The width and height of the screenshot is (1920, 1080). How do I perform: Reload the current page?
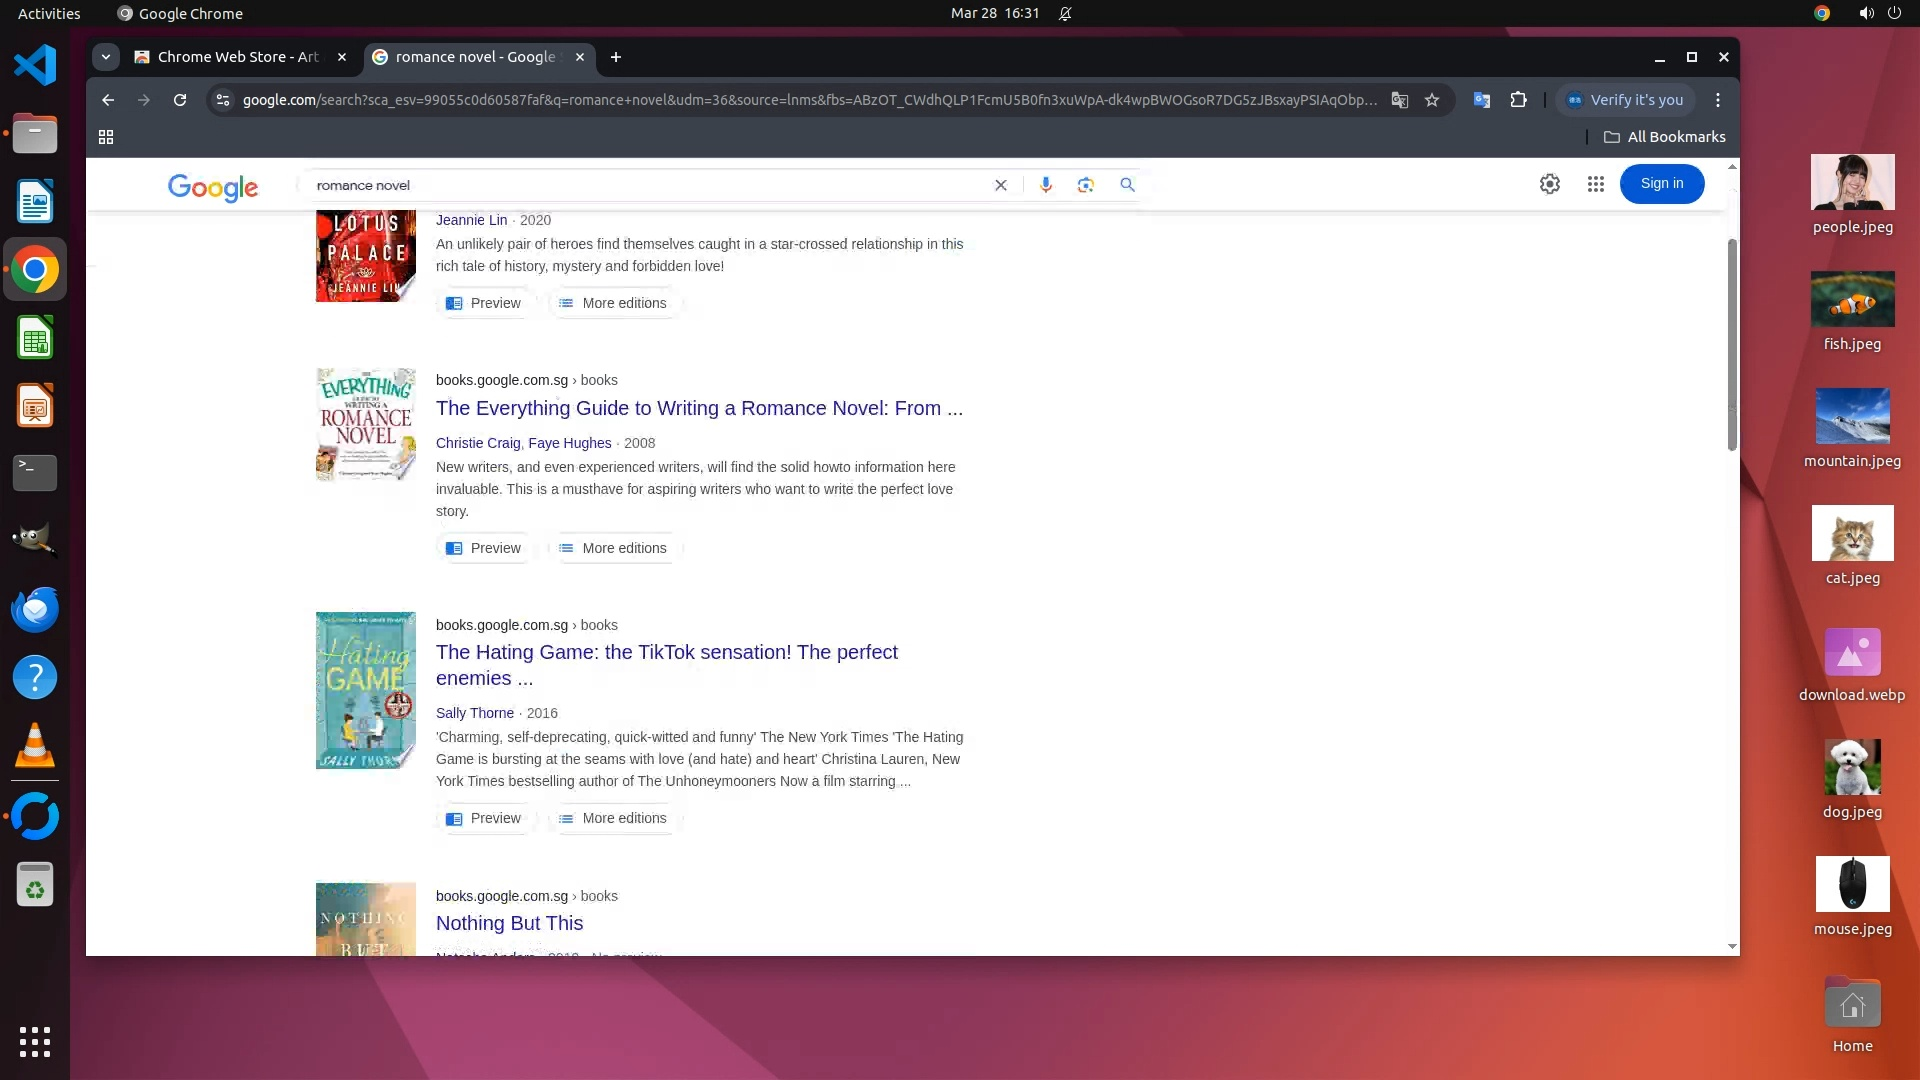[x=180, y=100]
